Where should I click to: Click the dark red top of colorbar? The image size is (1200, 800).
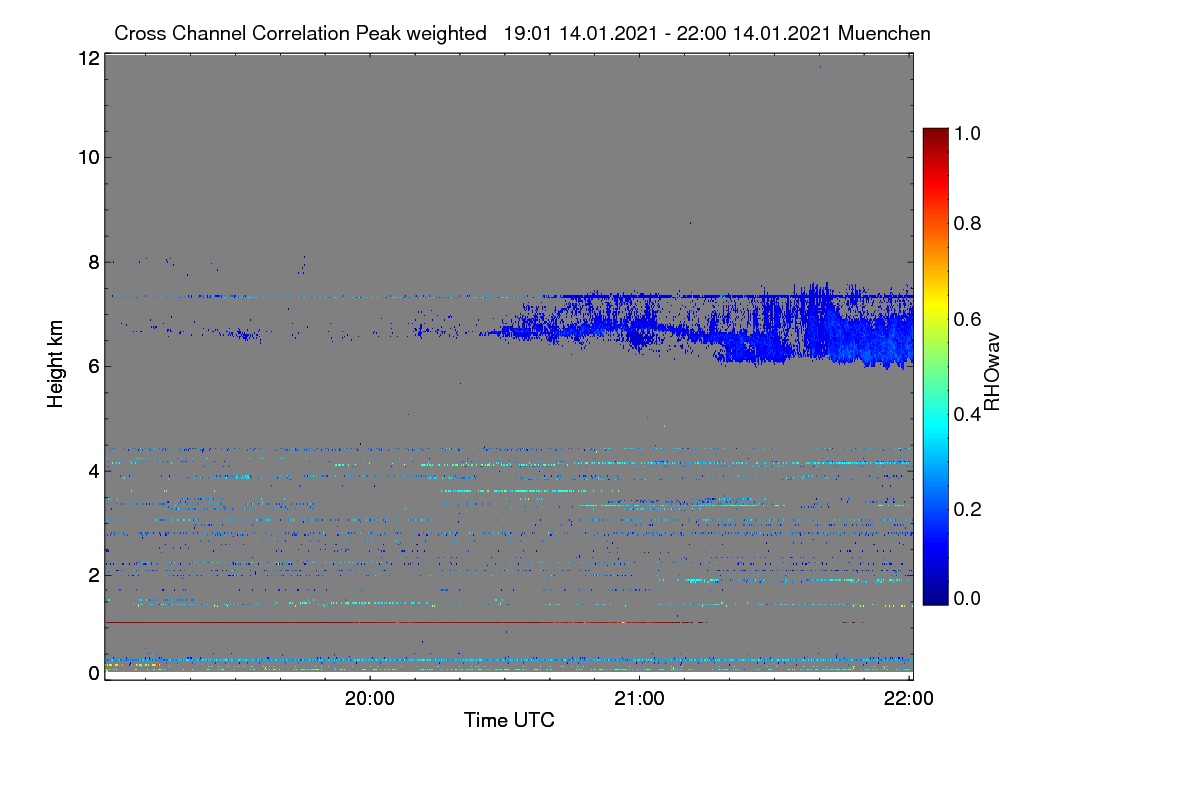(934, 134)
